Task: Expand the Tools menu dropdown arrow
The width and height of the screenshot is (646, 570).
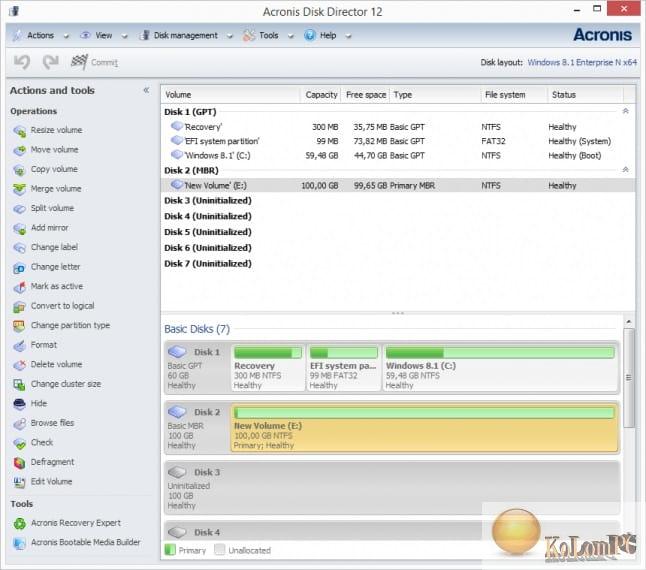Action: 290,36
